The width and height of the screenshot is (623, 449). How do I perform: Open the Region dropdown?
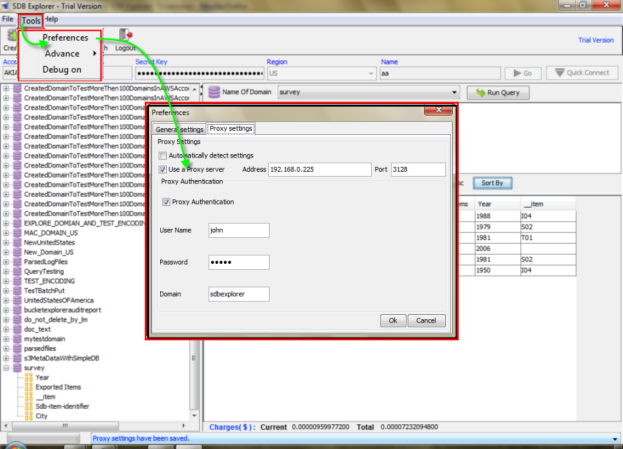[321, 74]
